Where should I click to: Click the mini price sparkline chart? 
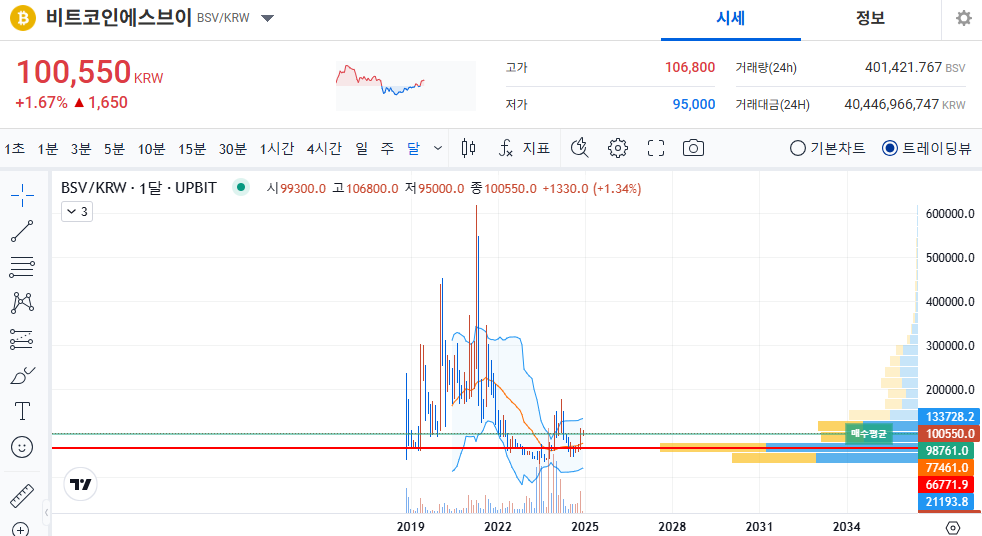click(x=406, y=86)
